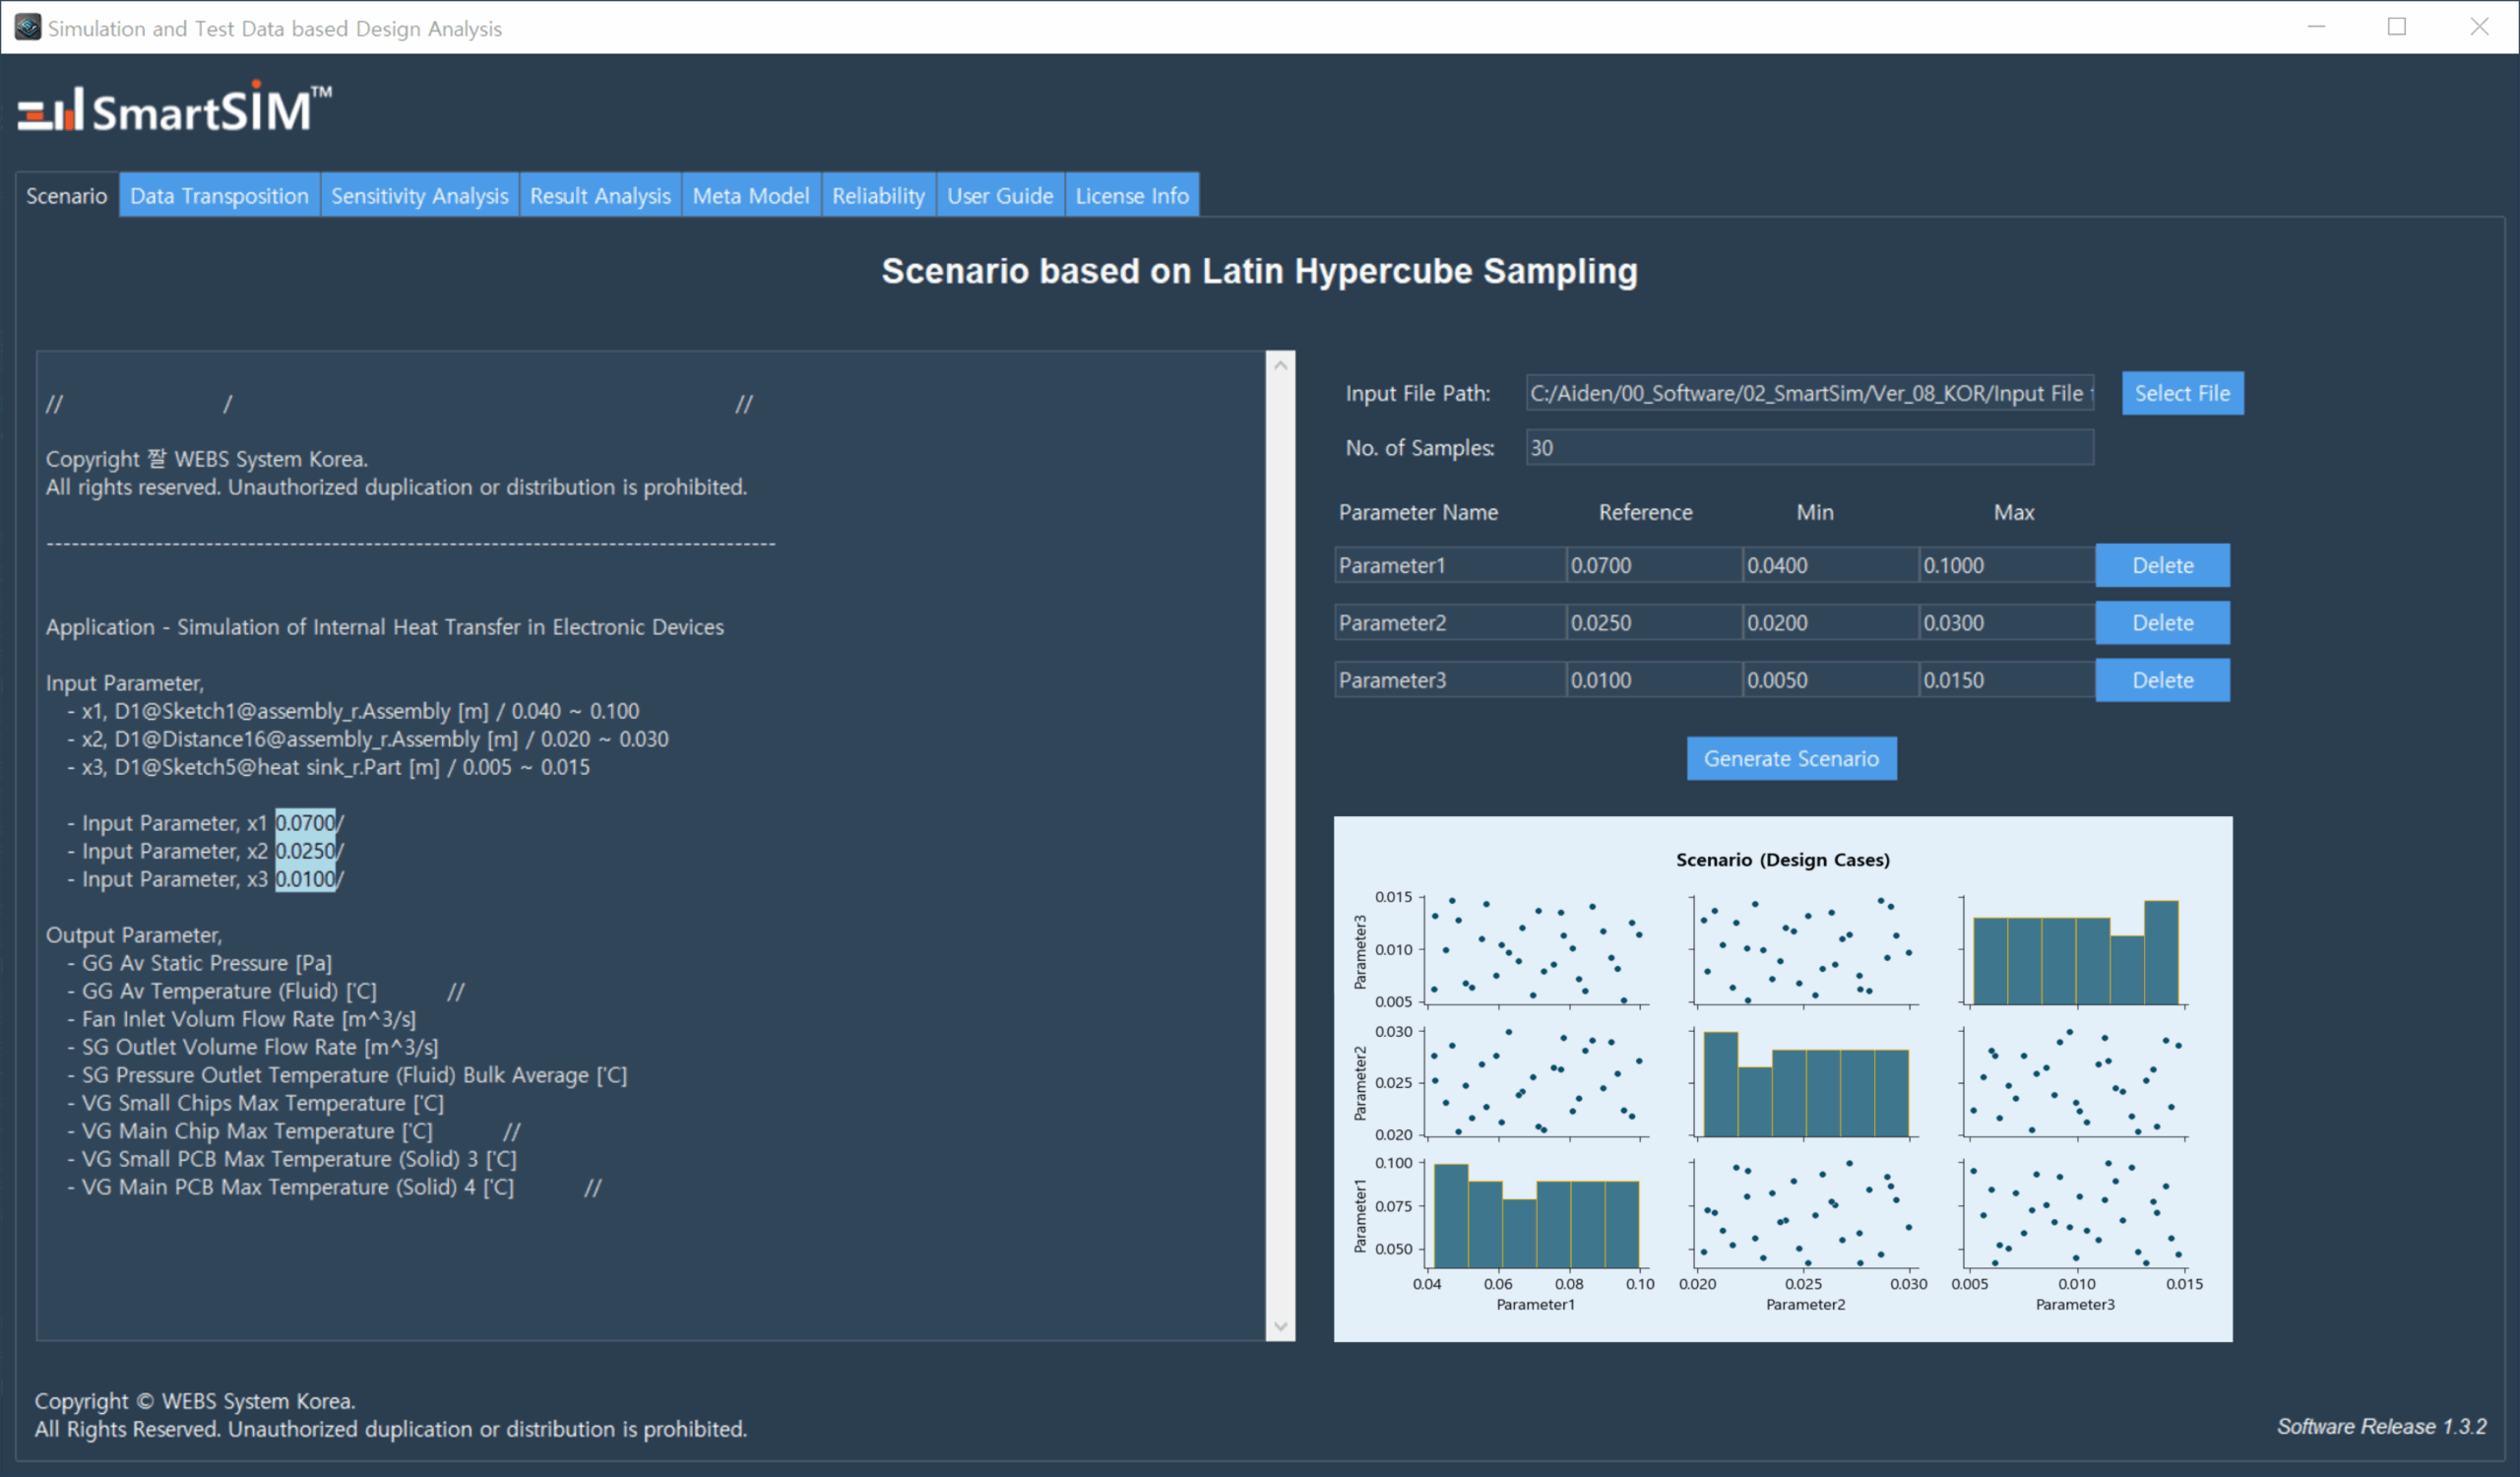Image resolution: width=2520 pixels, height=1477 pixels.
Task: Close the SmartSIM window
Action: [2479, 27]
